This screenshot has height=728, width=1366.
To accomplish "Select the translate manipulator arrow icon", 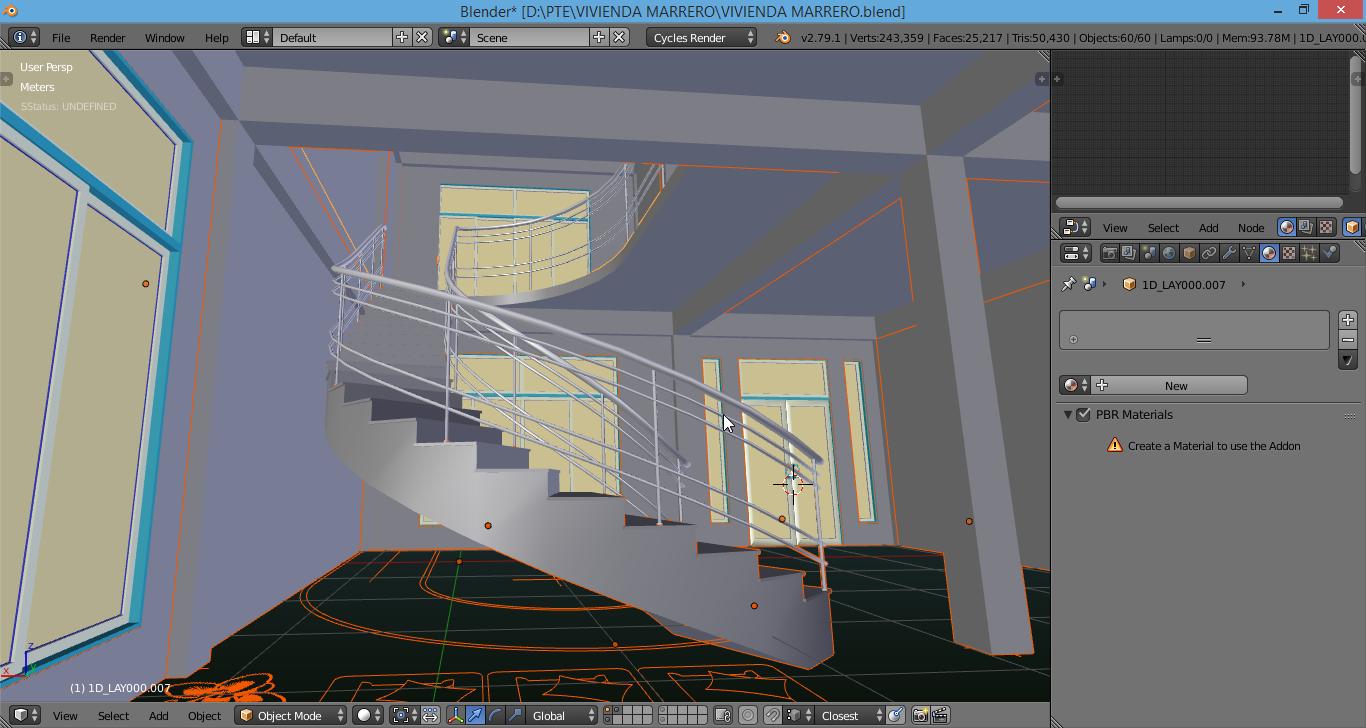I will click(x=475, y=715).
